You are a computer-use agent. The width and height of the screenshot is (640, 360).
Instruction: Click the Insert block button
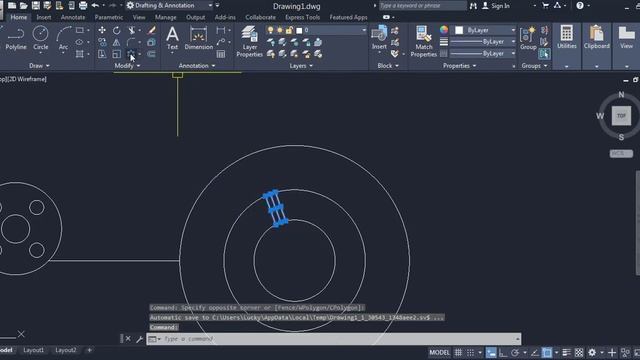coord(379,38)
